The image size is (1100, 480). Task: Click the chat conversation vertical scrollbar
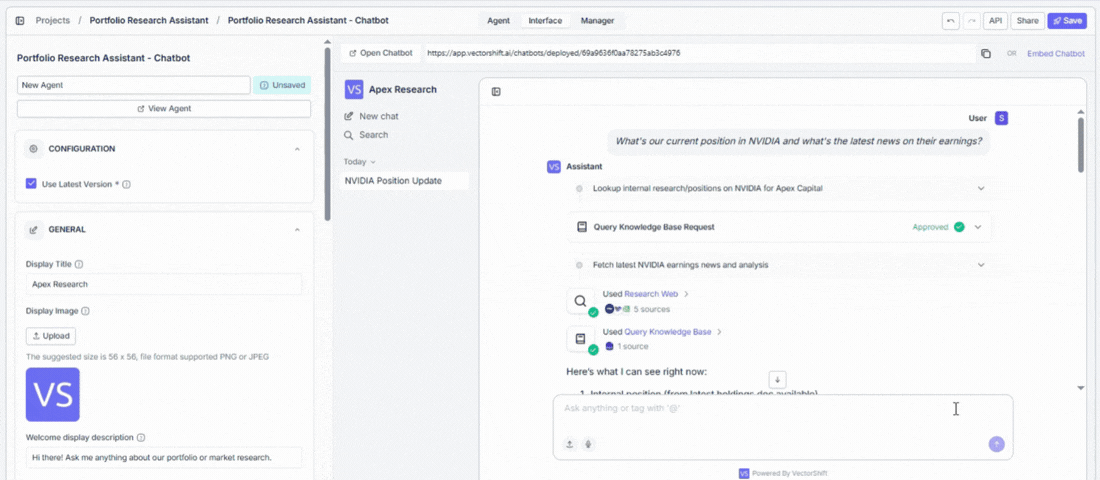pos(1081,144)
